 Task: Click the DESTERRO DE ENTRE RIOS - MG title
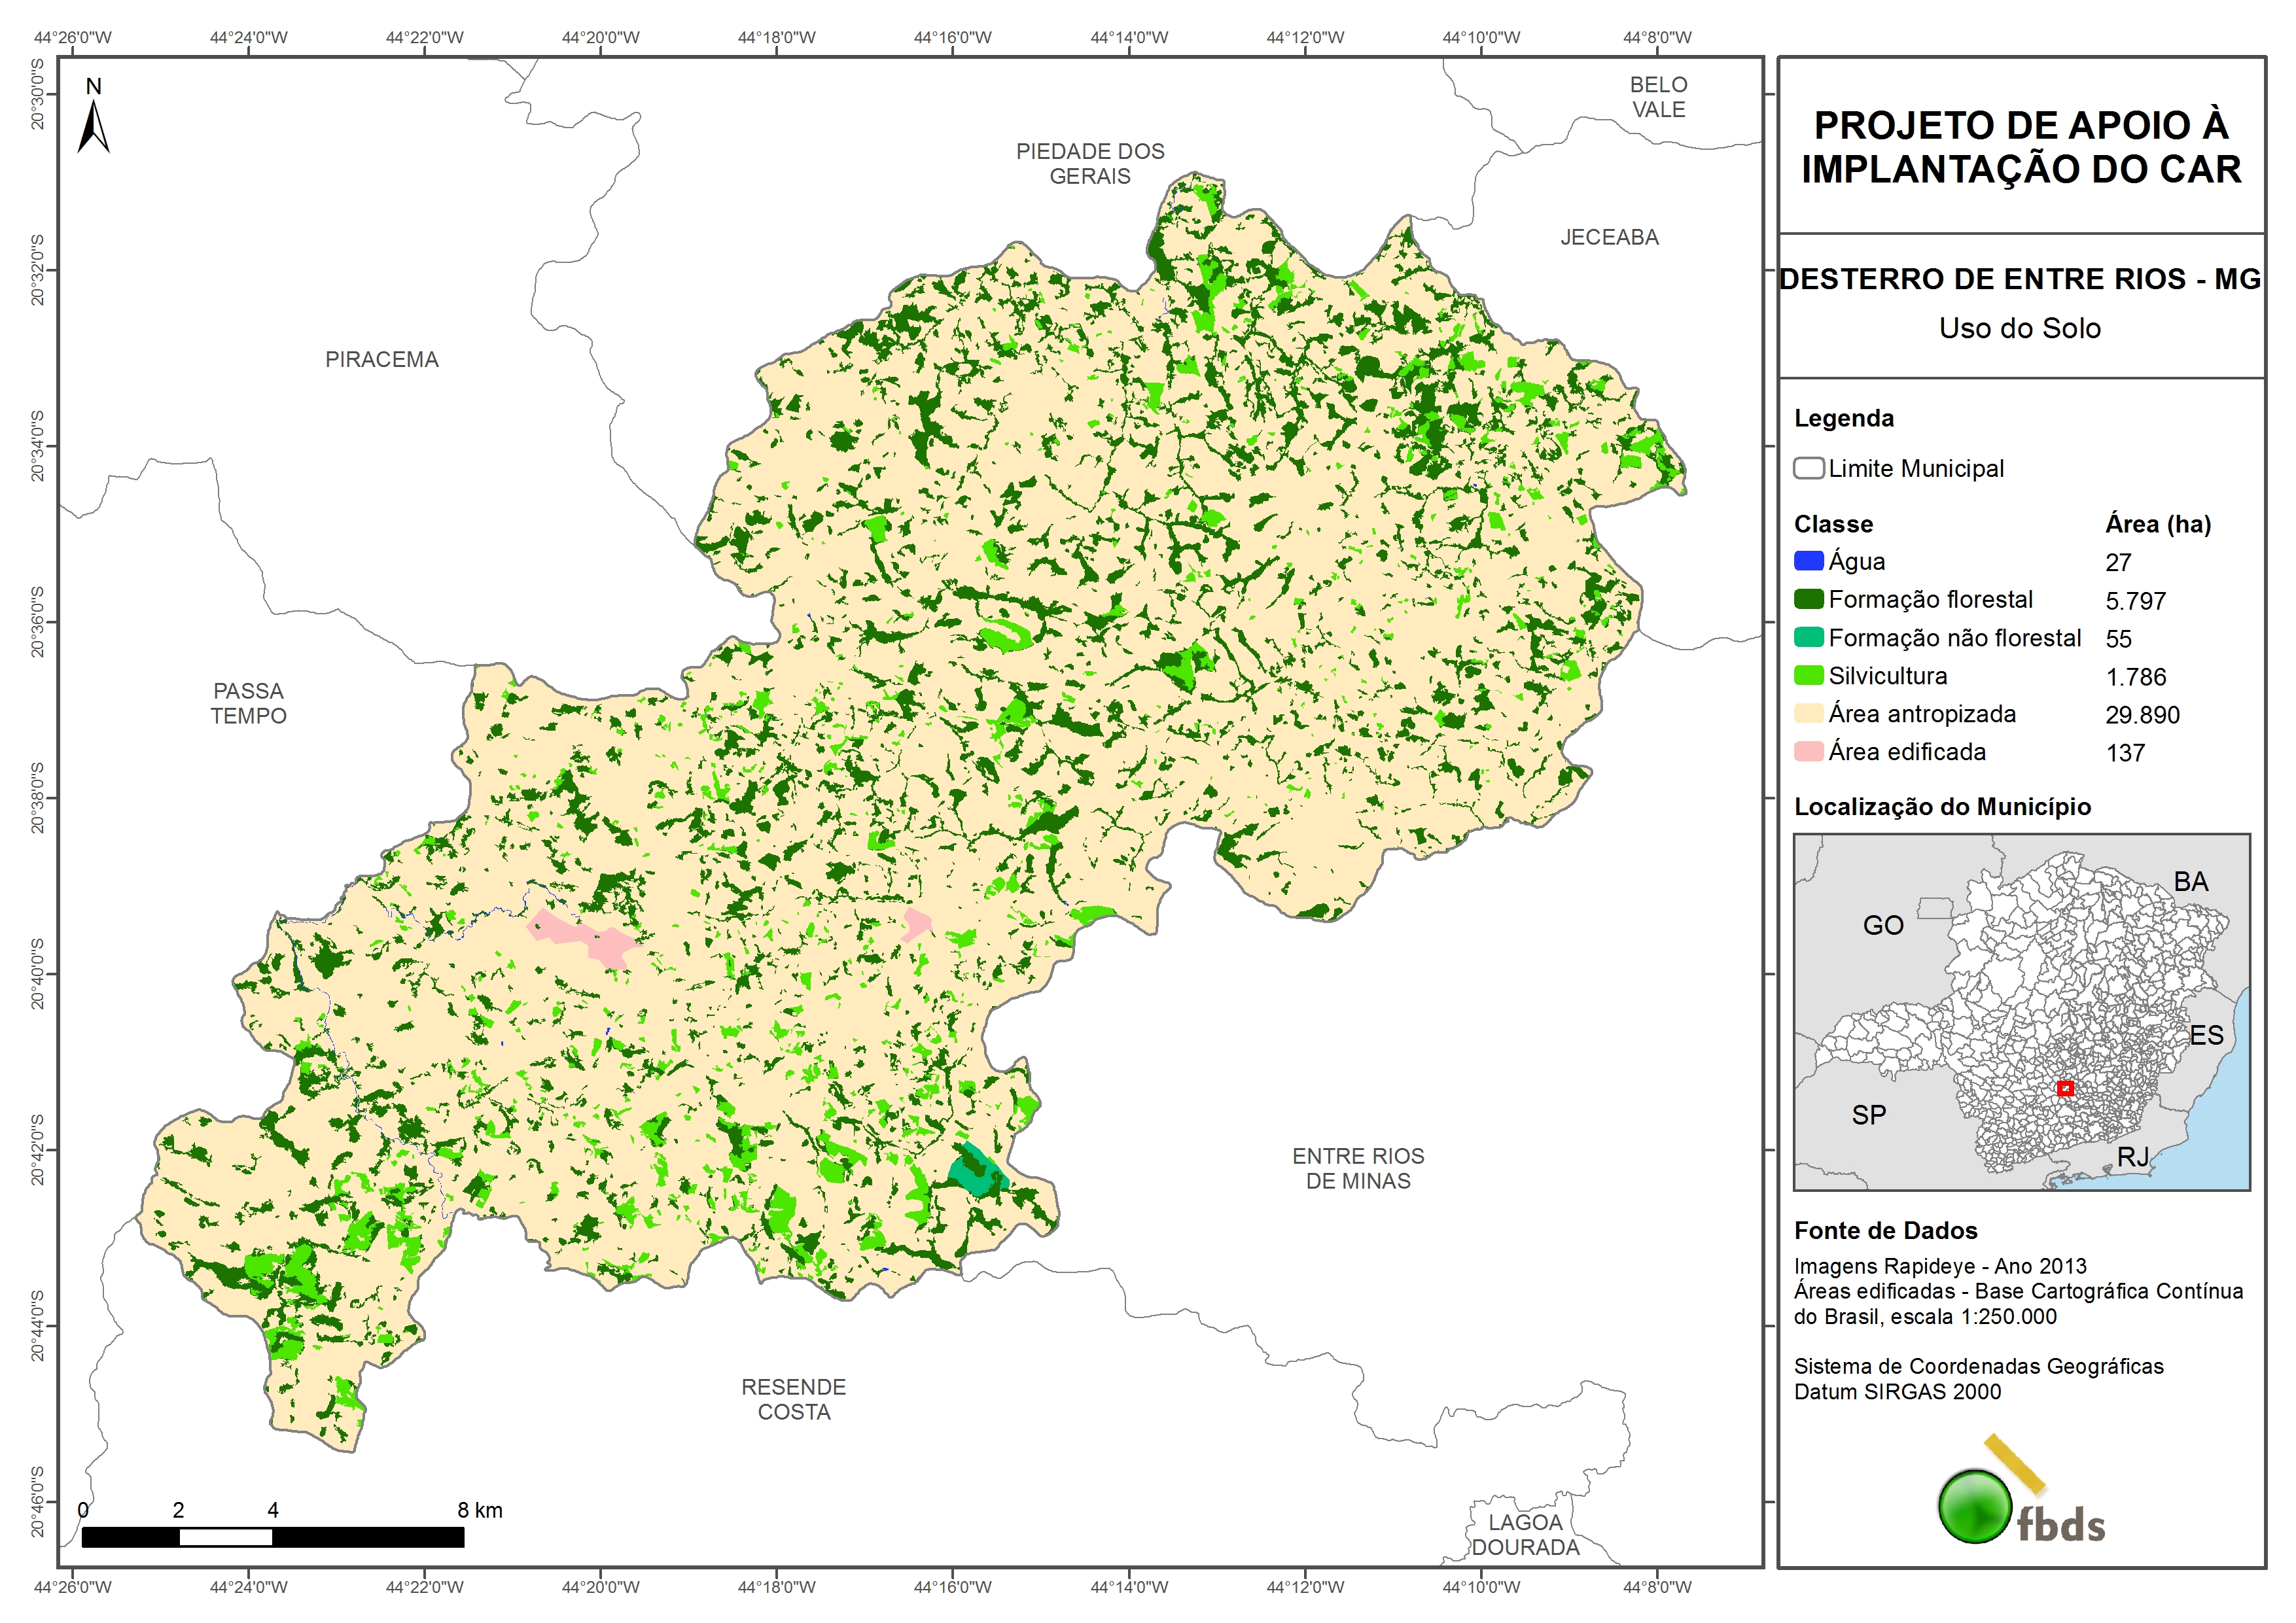[2020, 279]
